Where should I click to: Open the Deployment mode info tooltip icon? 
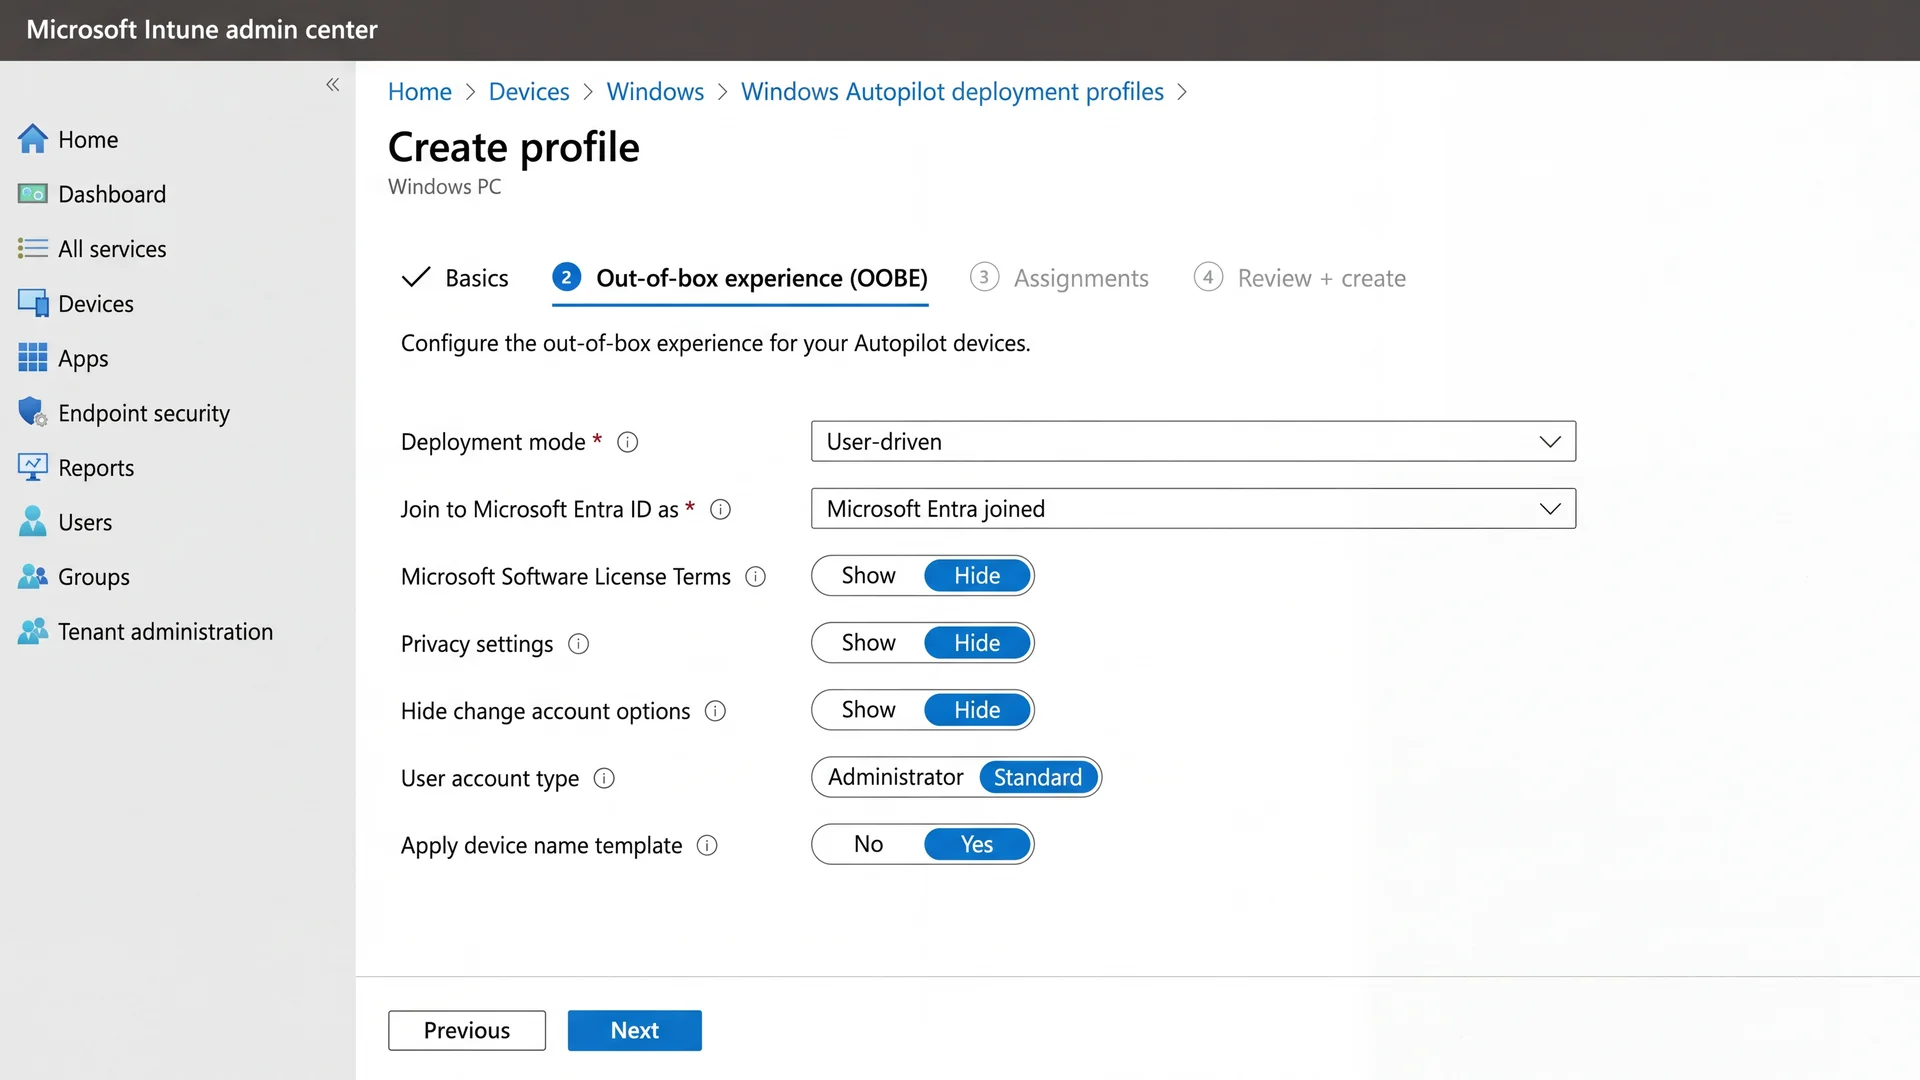coord(627,442)
